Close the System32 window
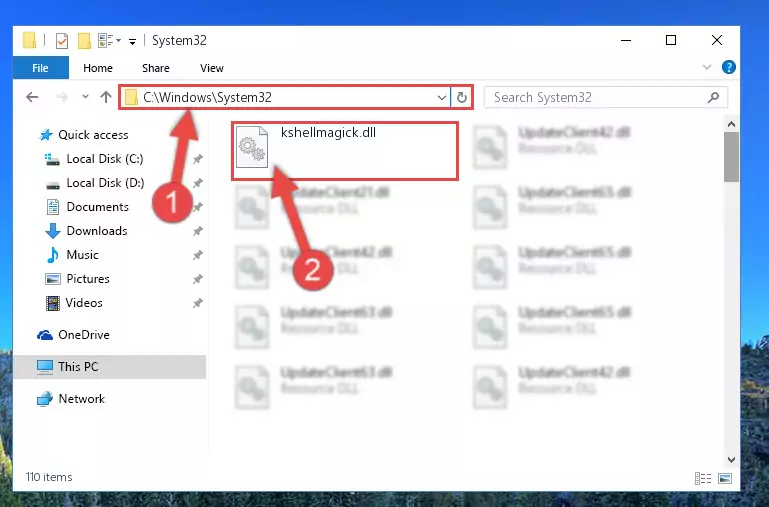Image resolution: width=769 pixels, height=507 pixels. (x=717, y=41)
